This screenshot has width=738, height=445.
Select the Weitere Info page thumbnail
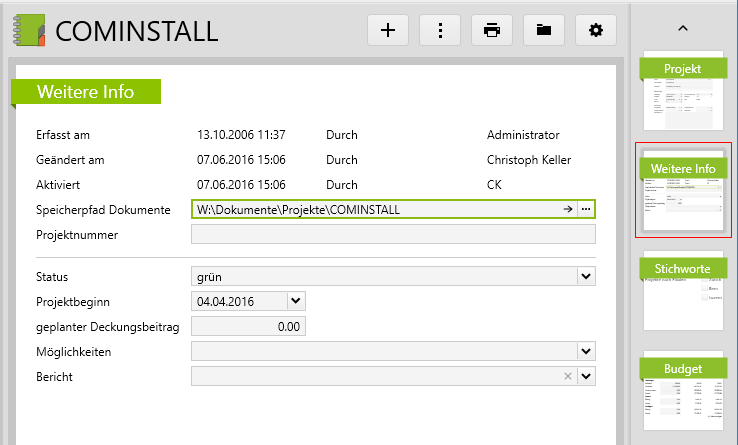point(683,190)
